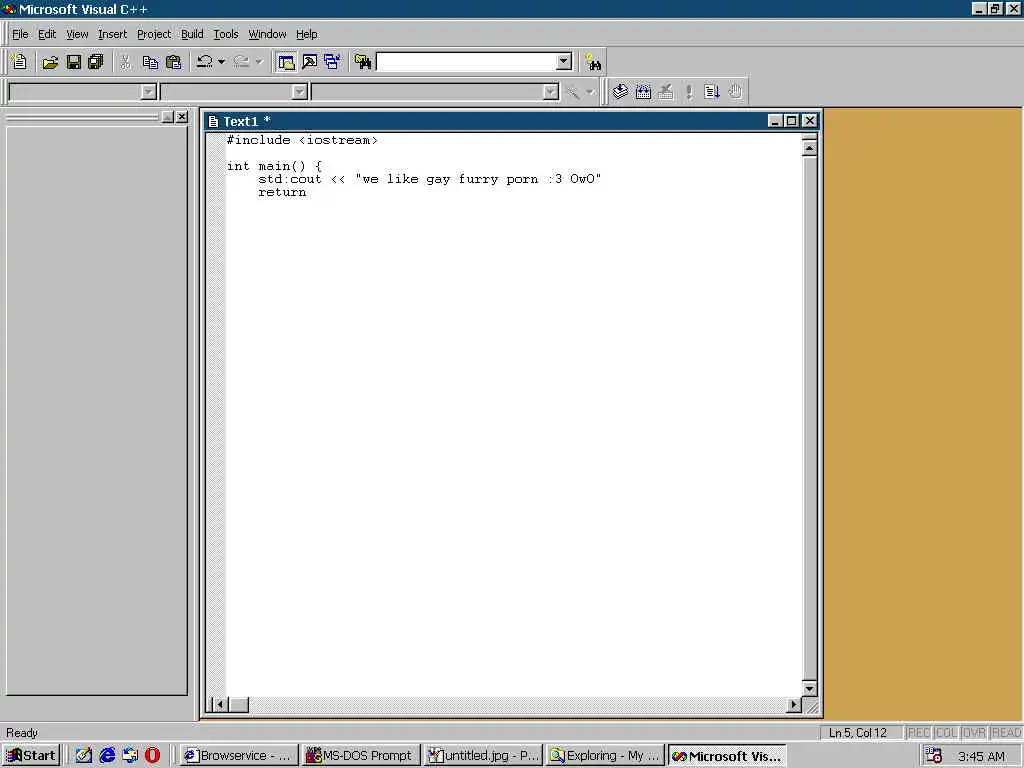Viewport: 1024px width, 768px height.
Task: Undo last edit
Action: click(204, 62)
